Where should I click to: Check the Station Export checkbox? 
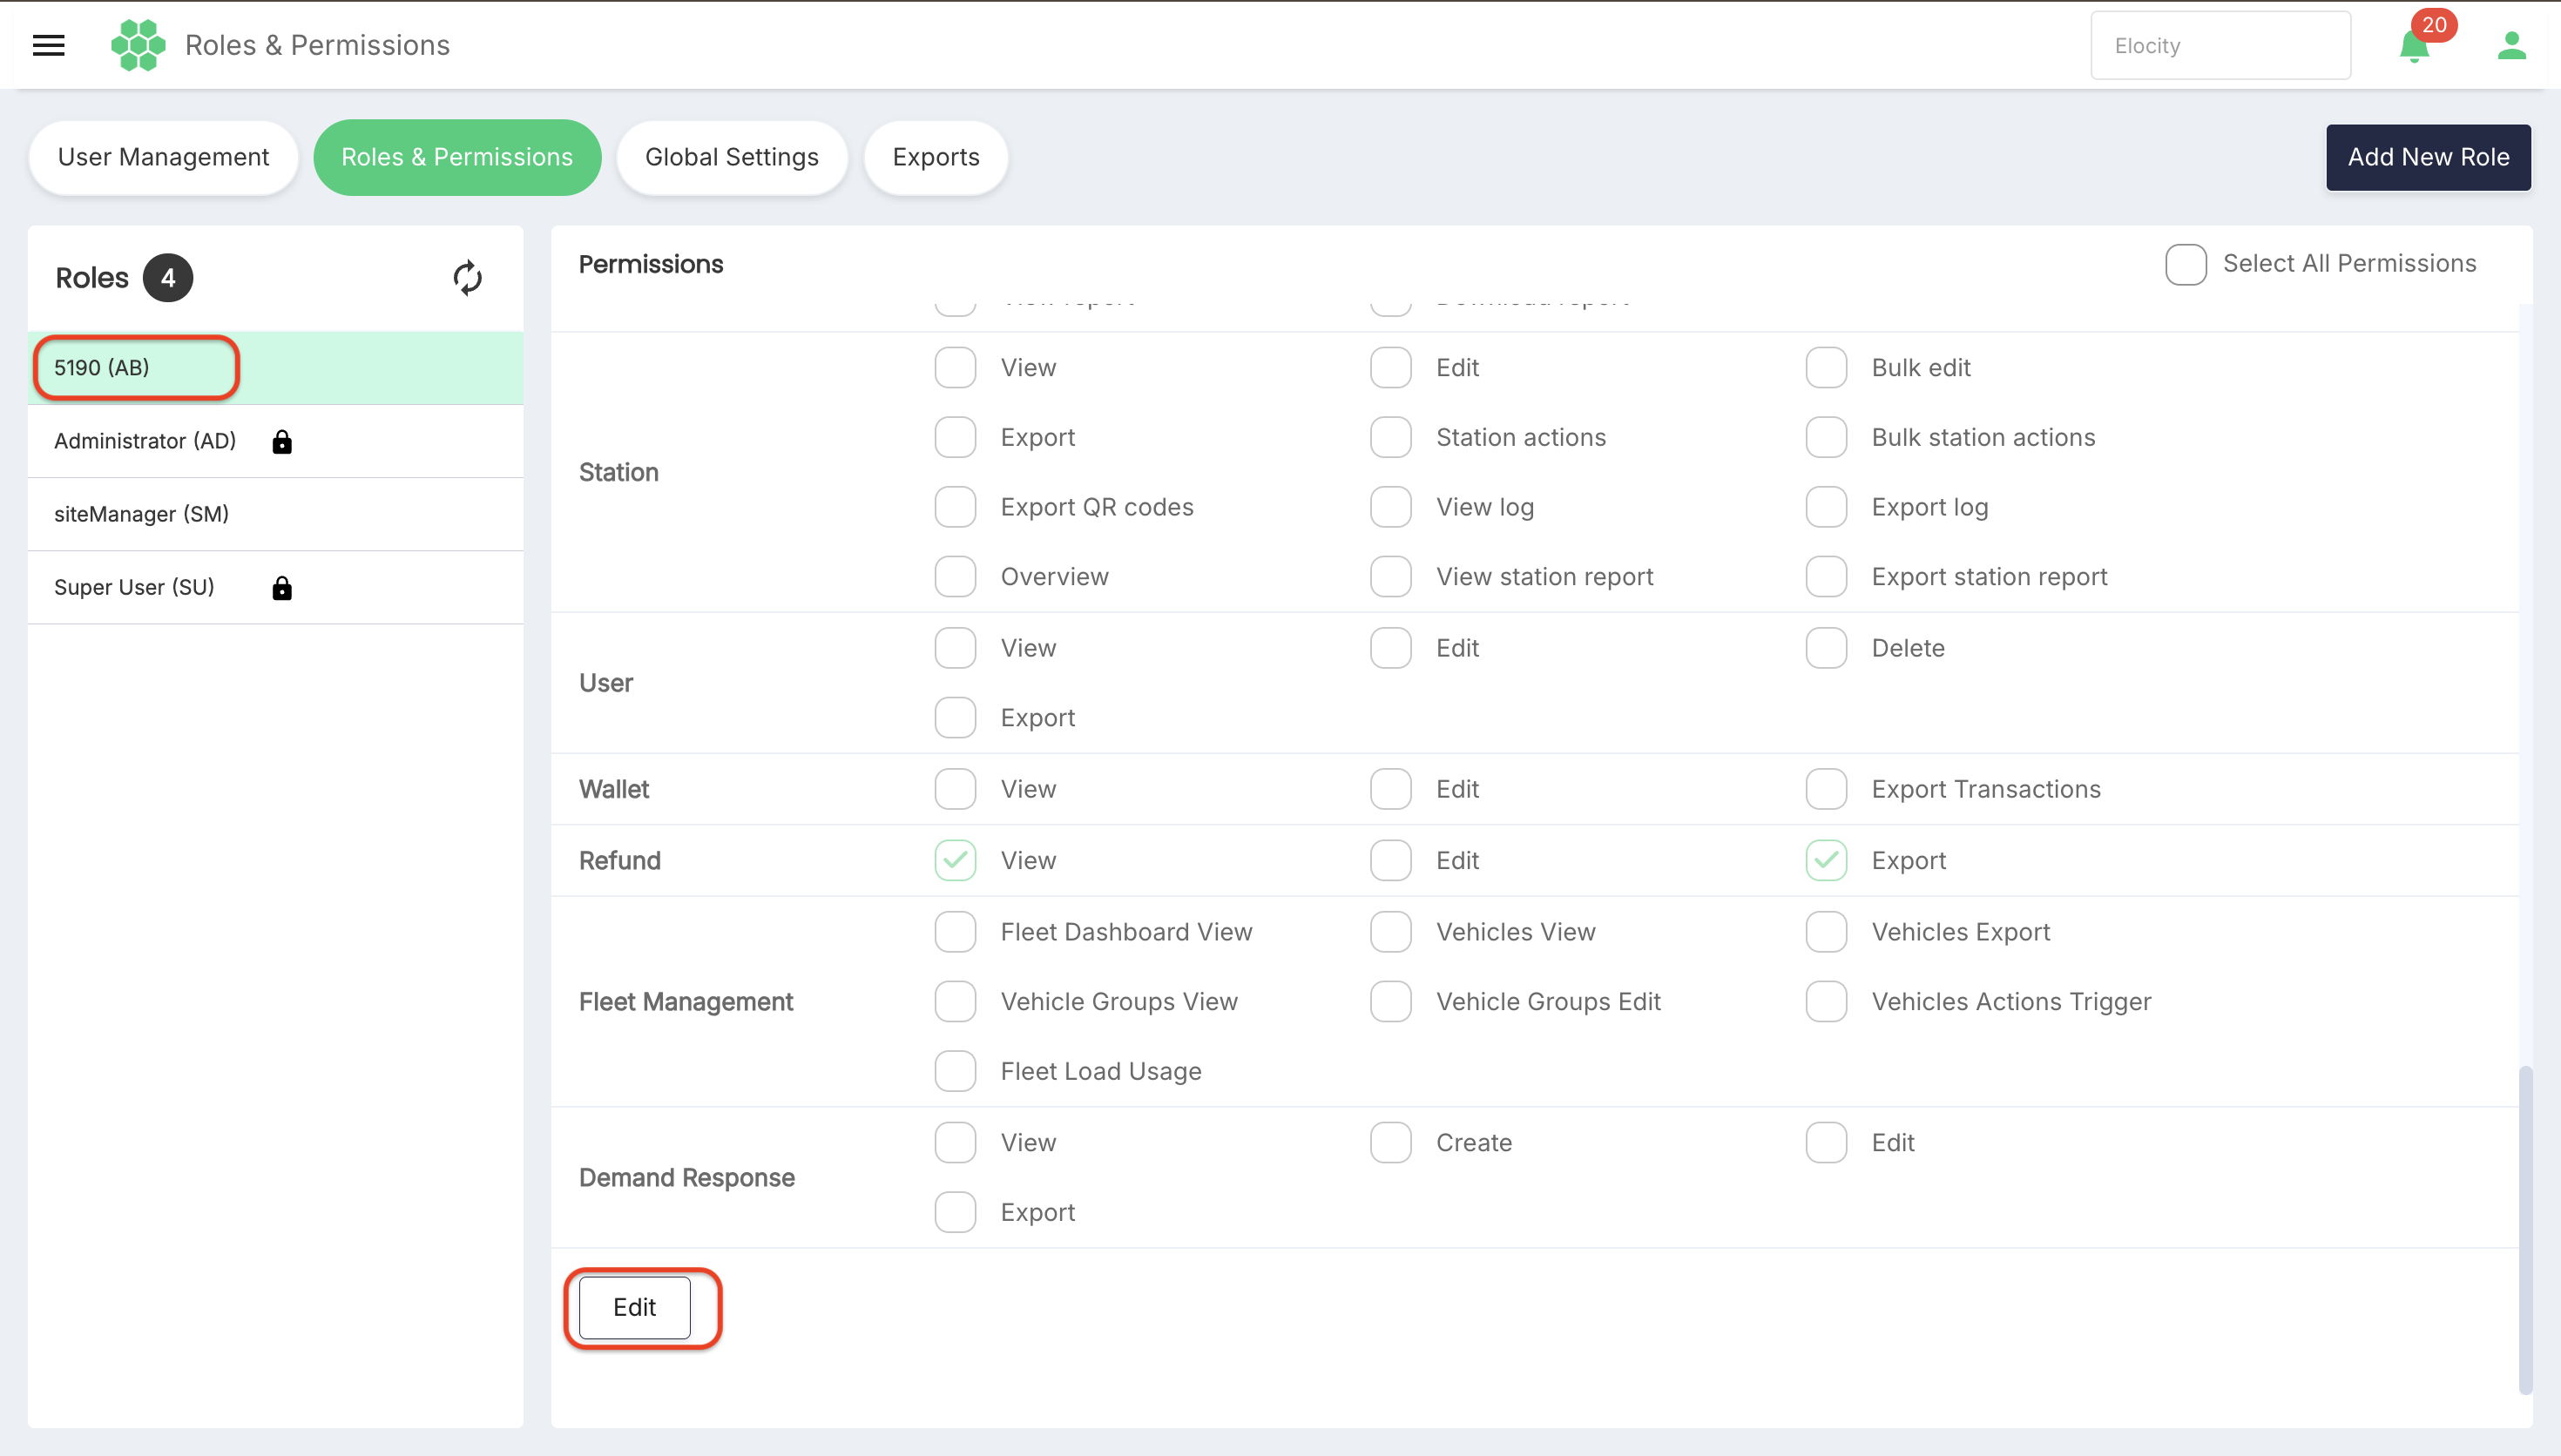click(955, 437)
